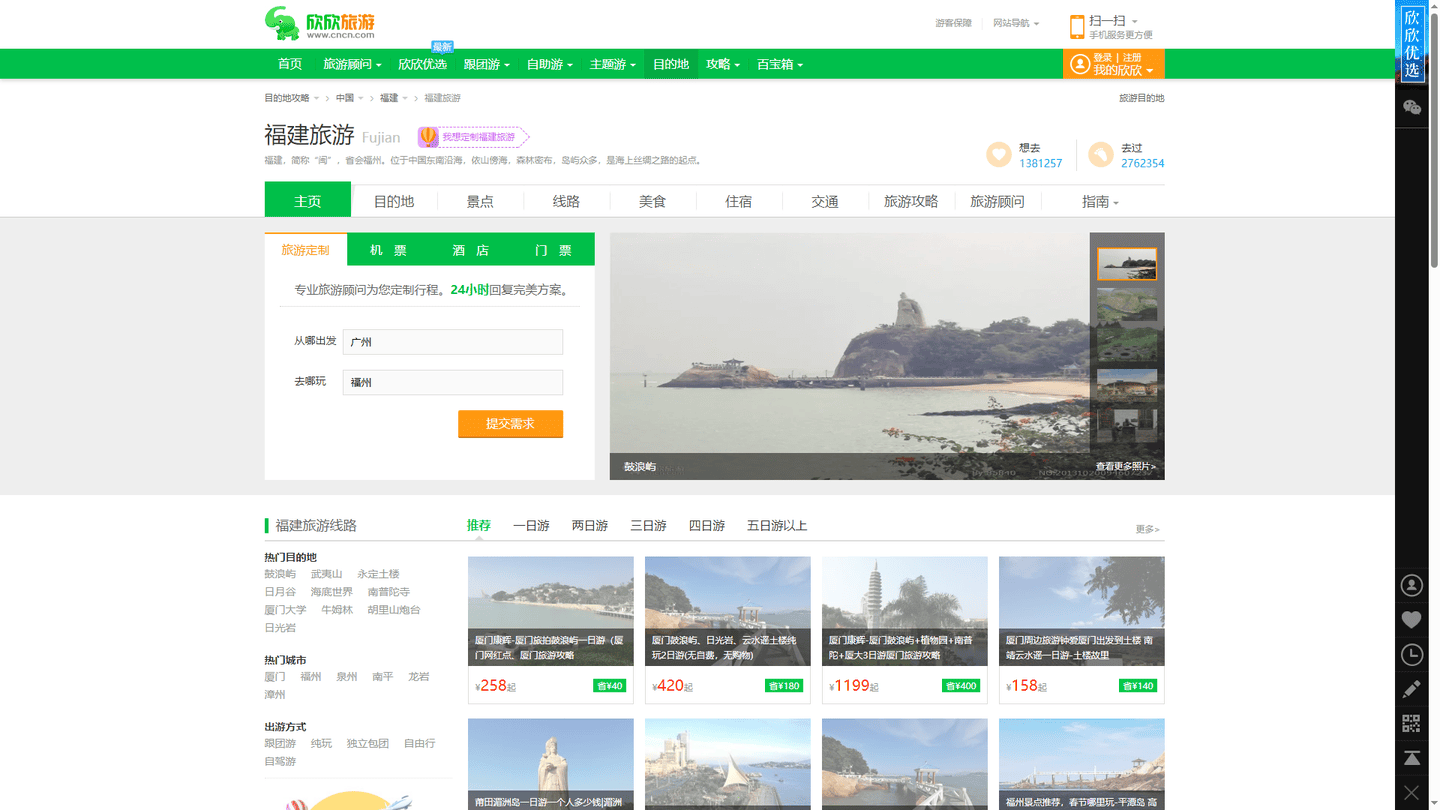Open the user profile icon in sidebar

tap(1412, 585)
